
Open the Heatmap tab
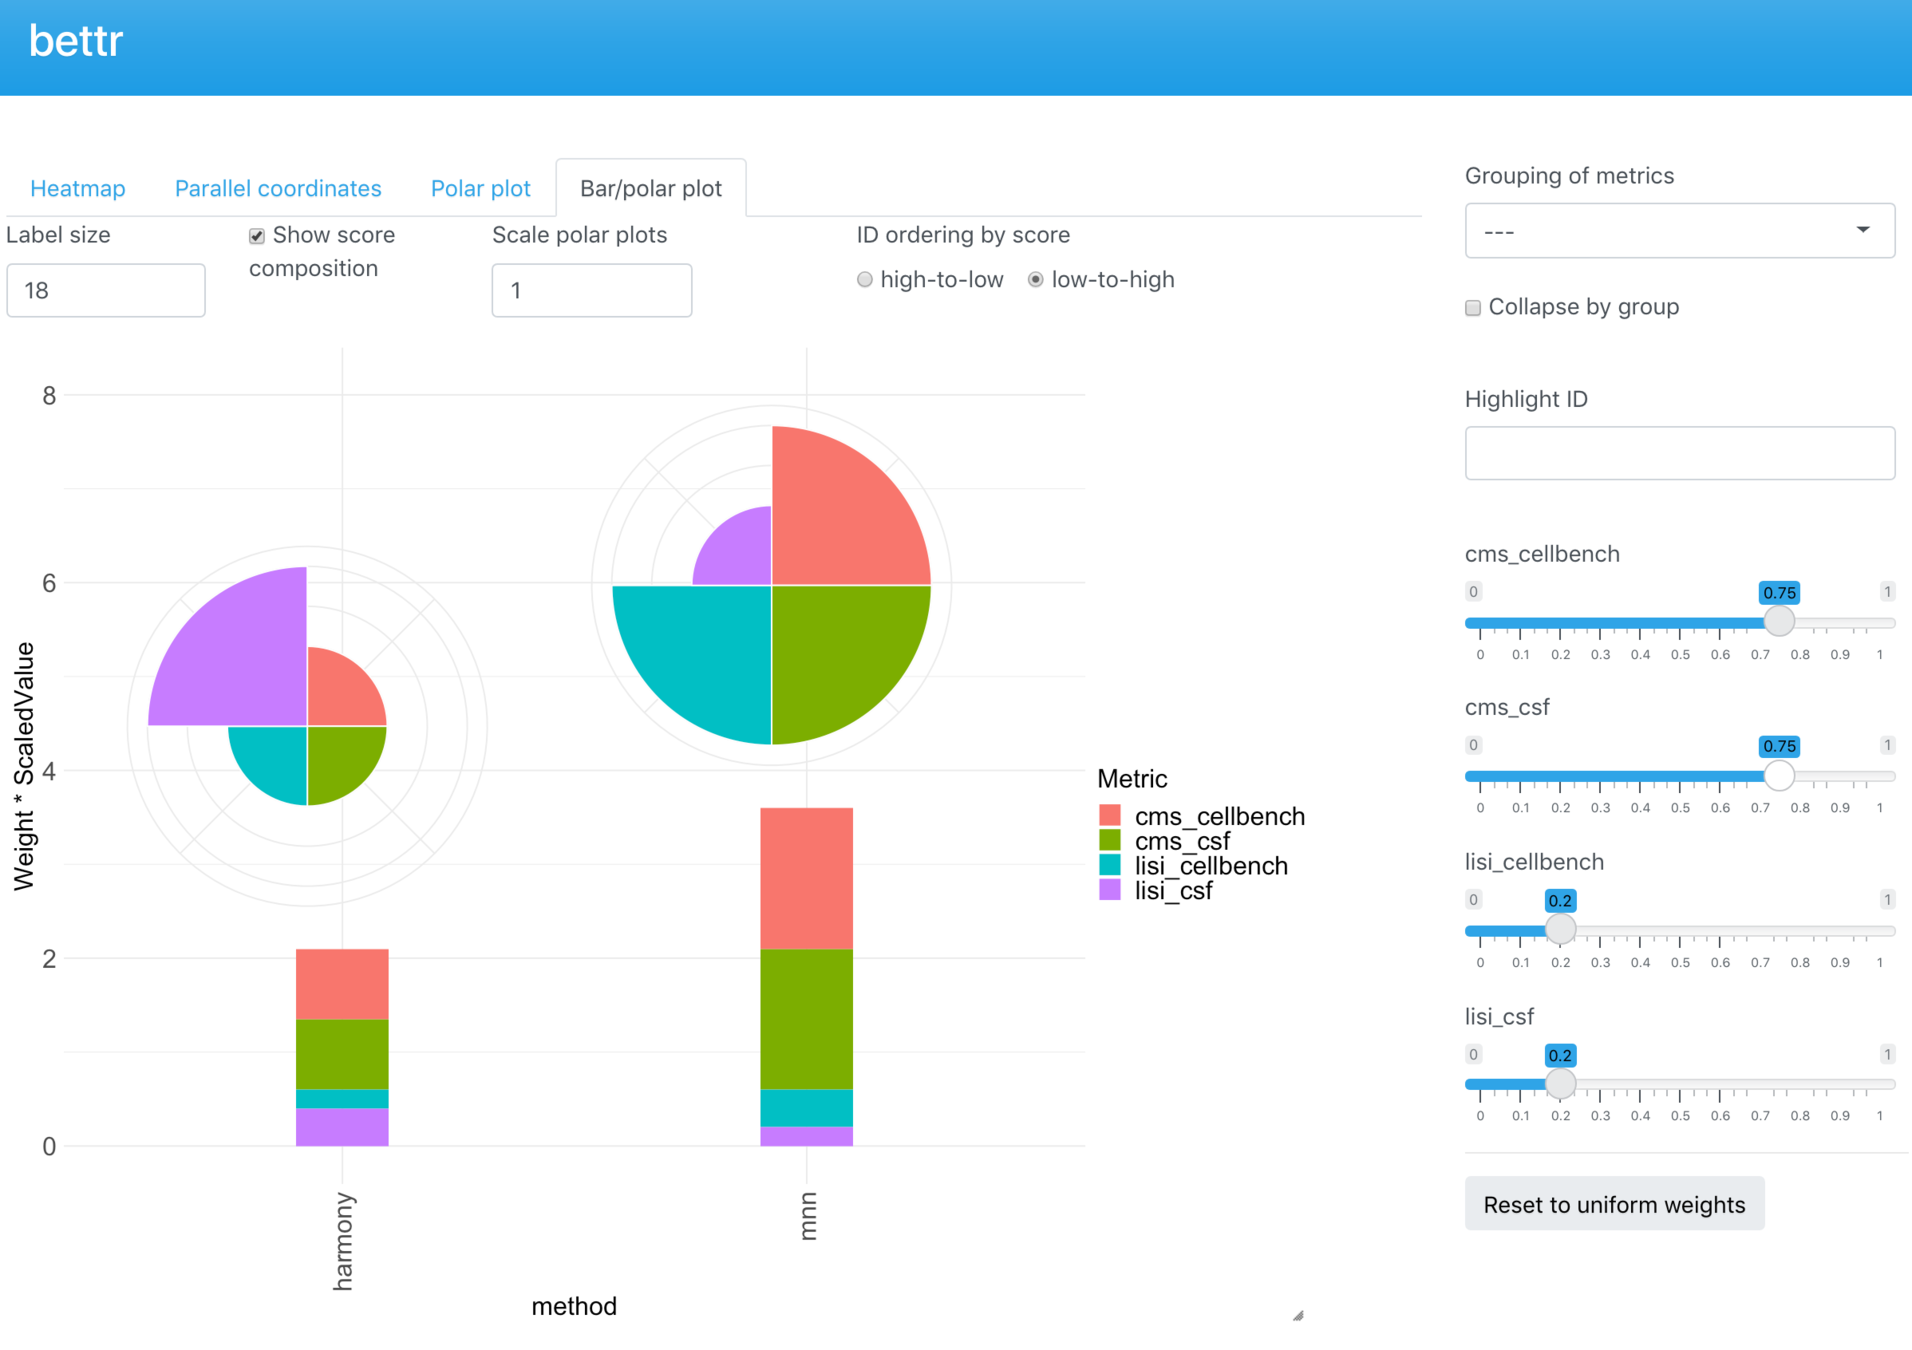(78, 188)
